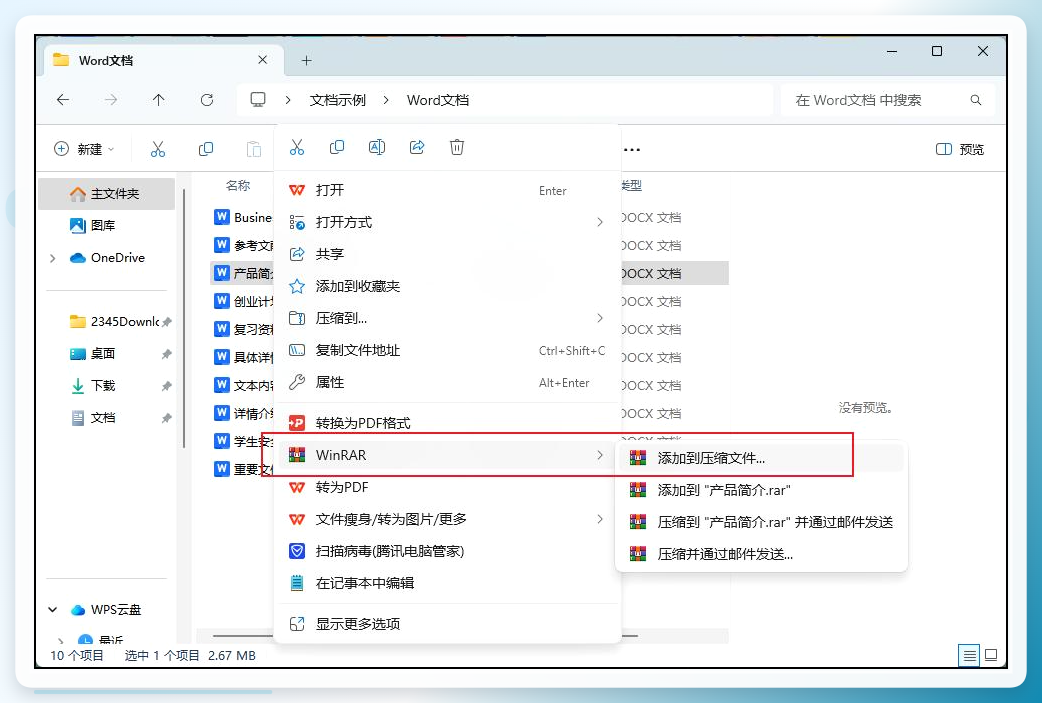The image size is (1042, 703).
Task: Open the toolbar more options ellipsis
Action: [632, 150]
